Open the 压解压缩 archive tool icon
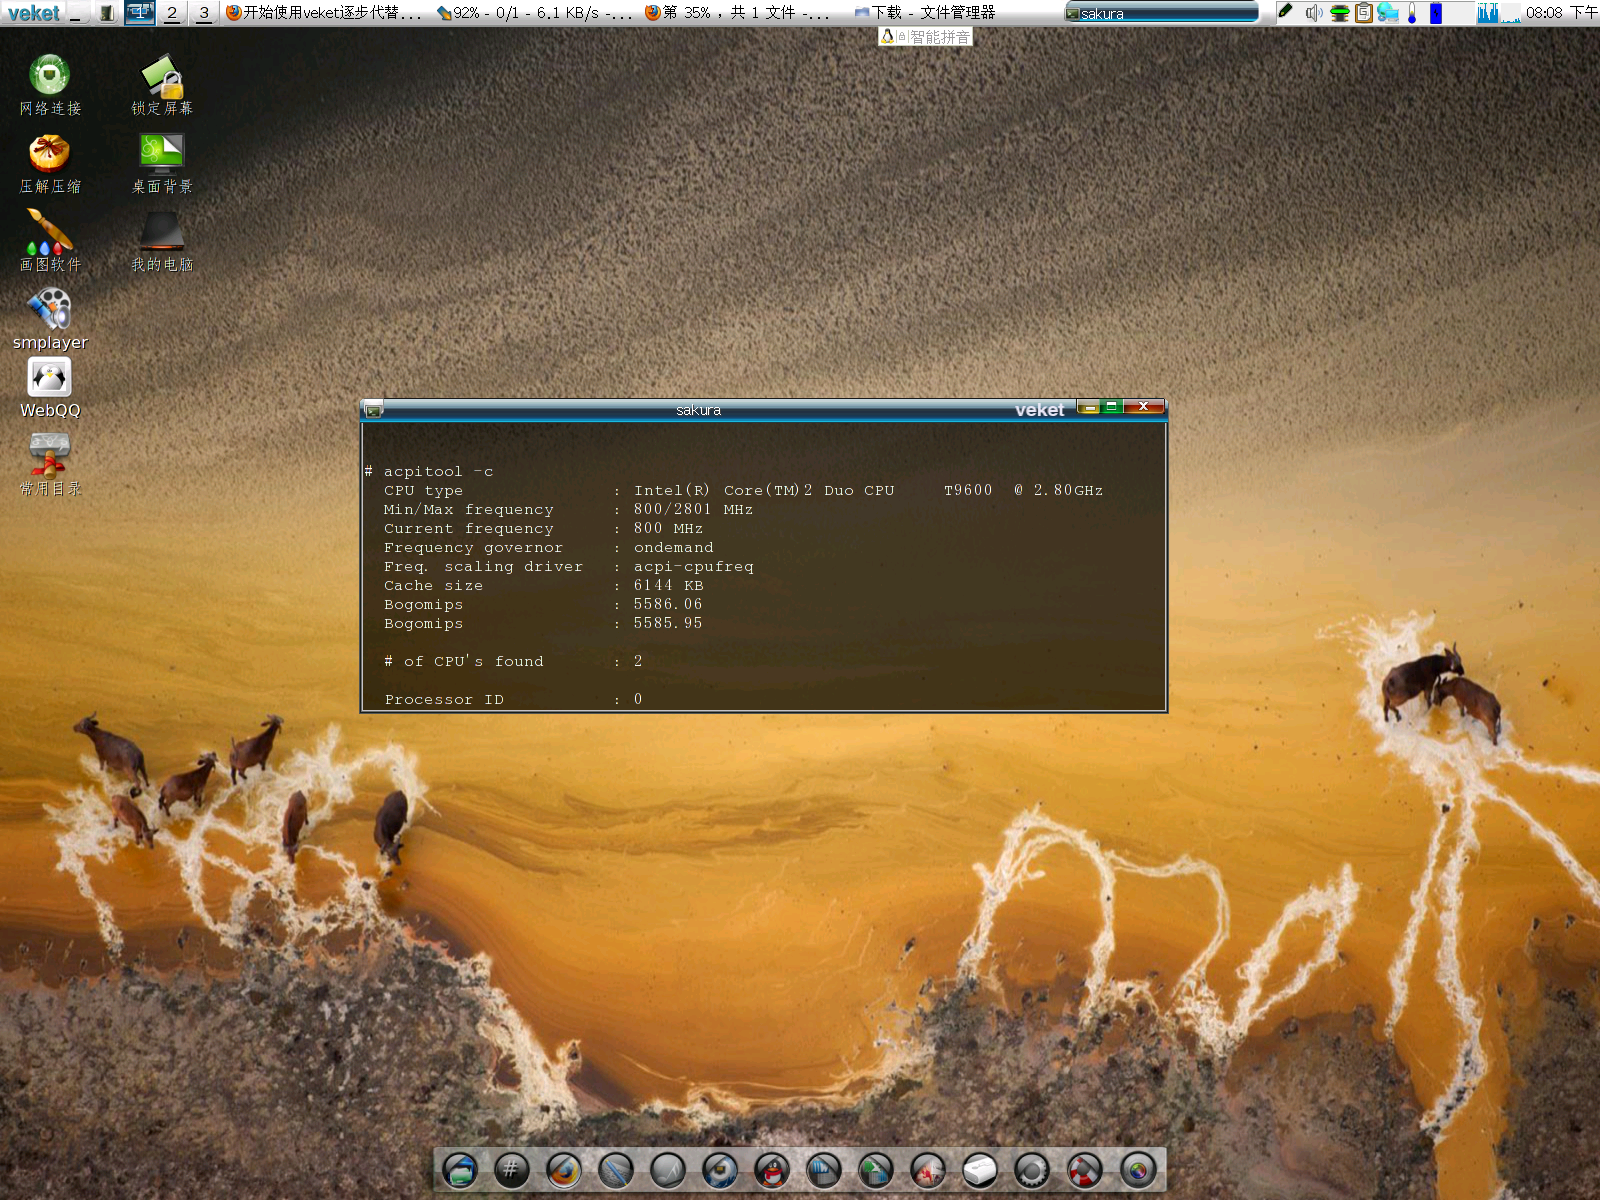 50,163
